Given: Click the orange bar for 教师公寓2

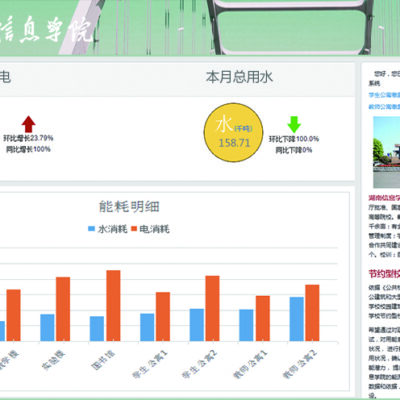Looking at the screenshot, I should tap(312, 313).
